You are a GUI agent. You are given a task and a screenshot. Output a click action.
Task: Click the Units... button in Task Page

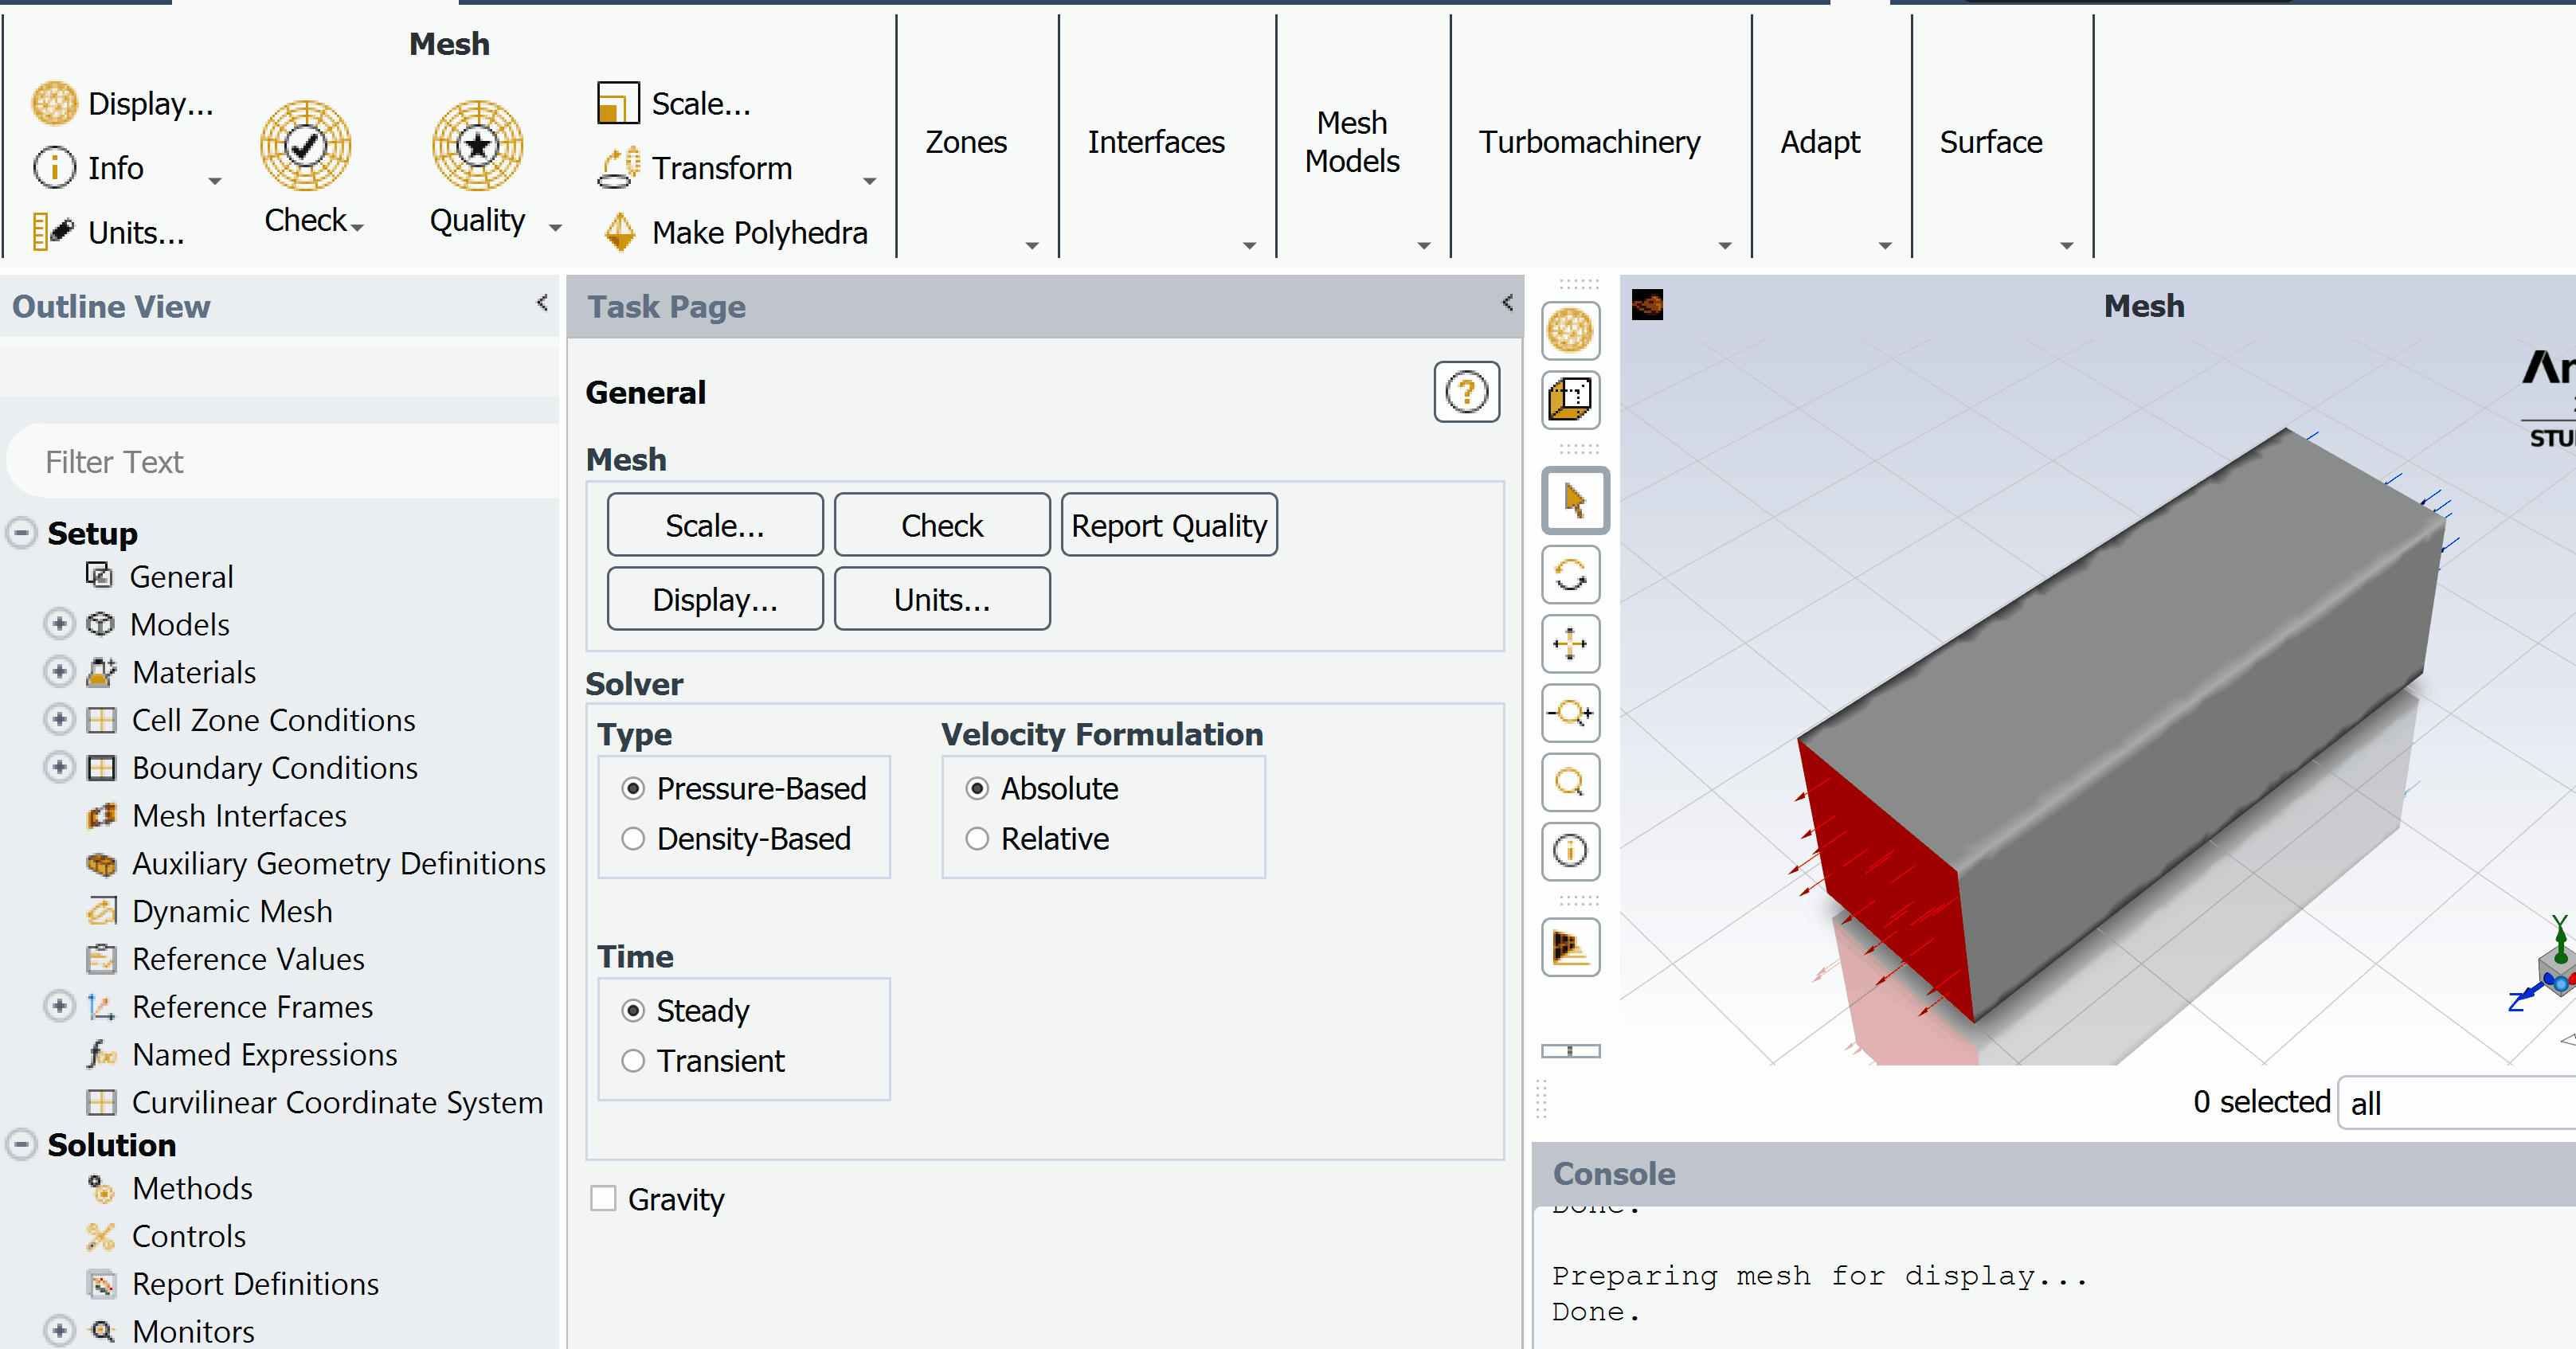tap(942, 599)
